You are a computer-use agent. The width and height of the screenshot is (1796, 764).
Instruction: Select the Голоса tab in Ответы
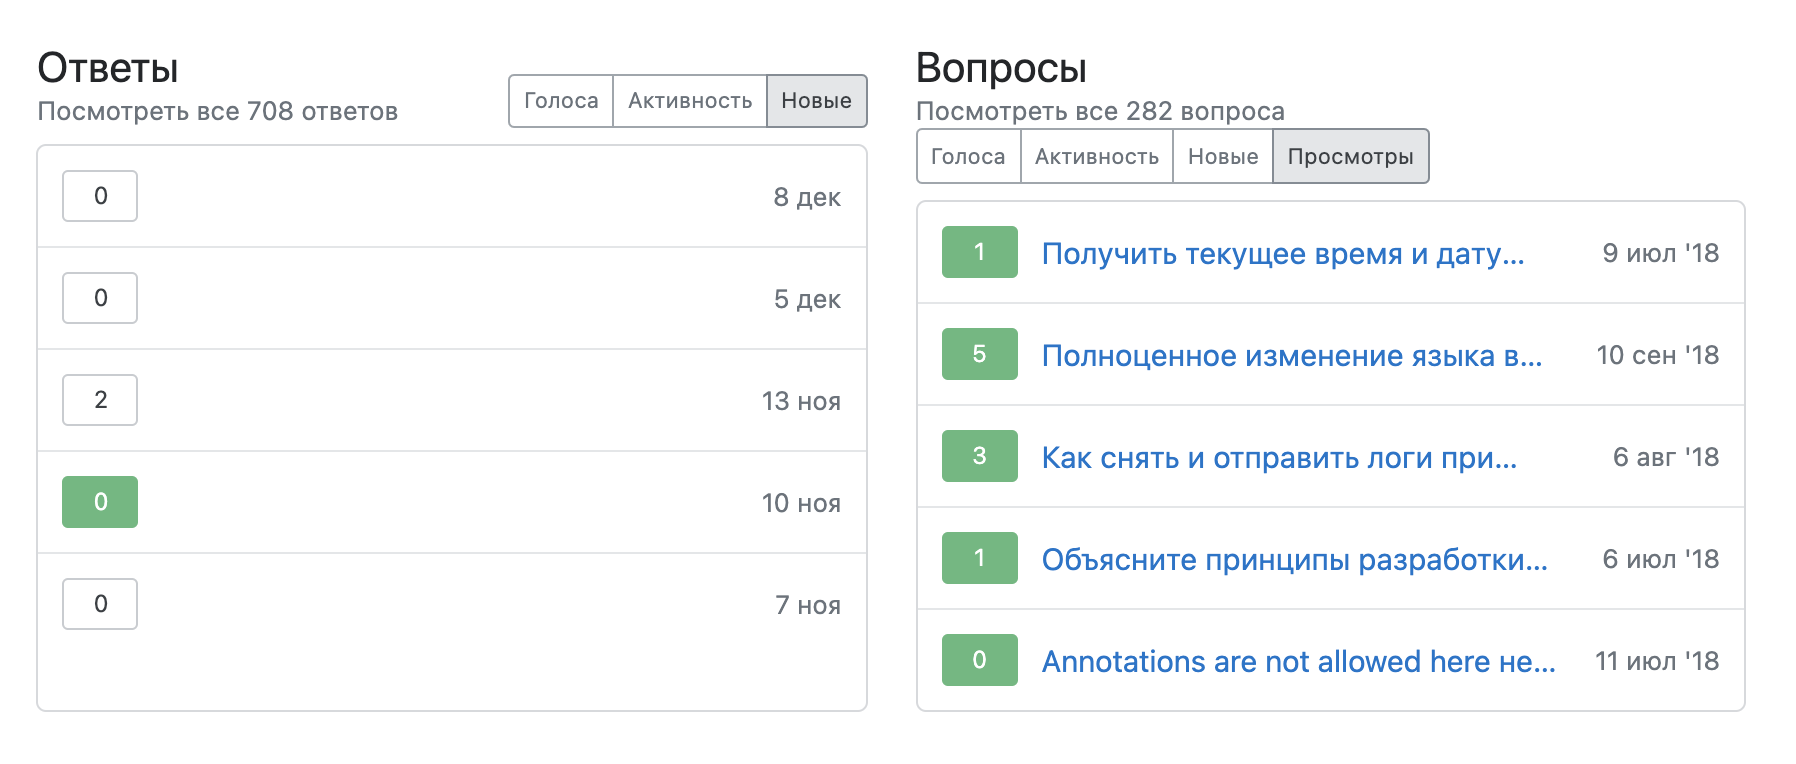pos(561,101)
